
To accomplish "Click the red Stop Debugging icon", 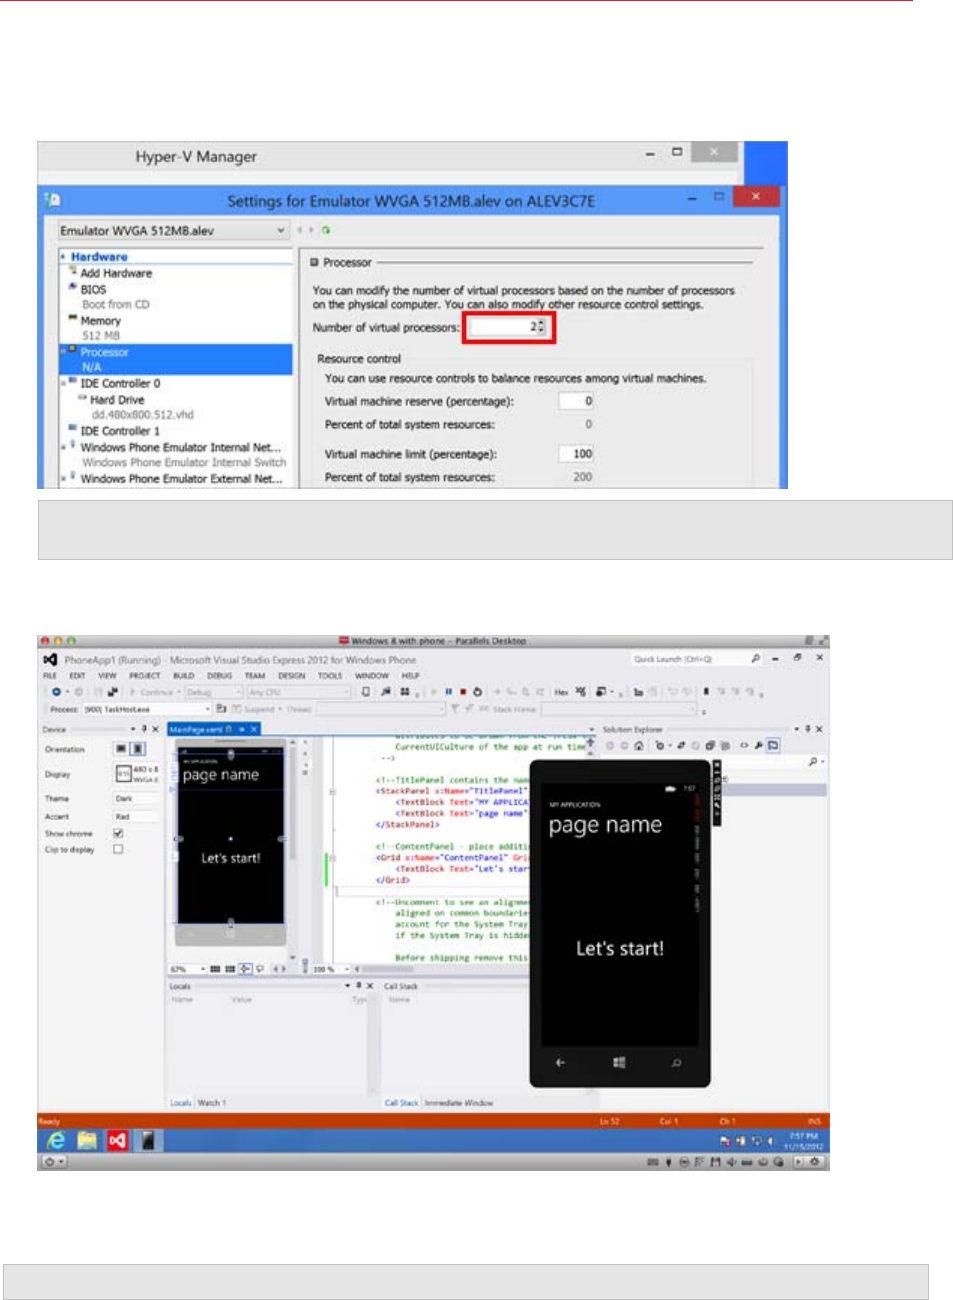I will pos(463,692).
